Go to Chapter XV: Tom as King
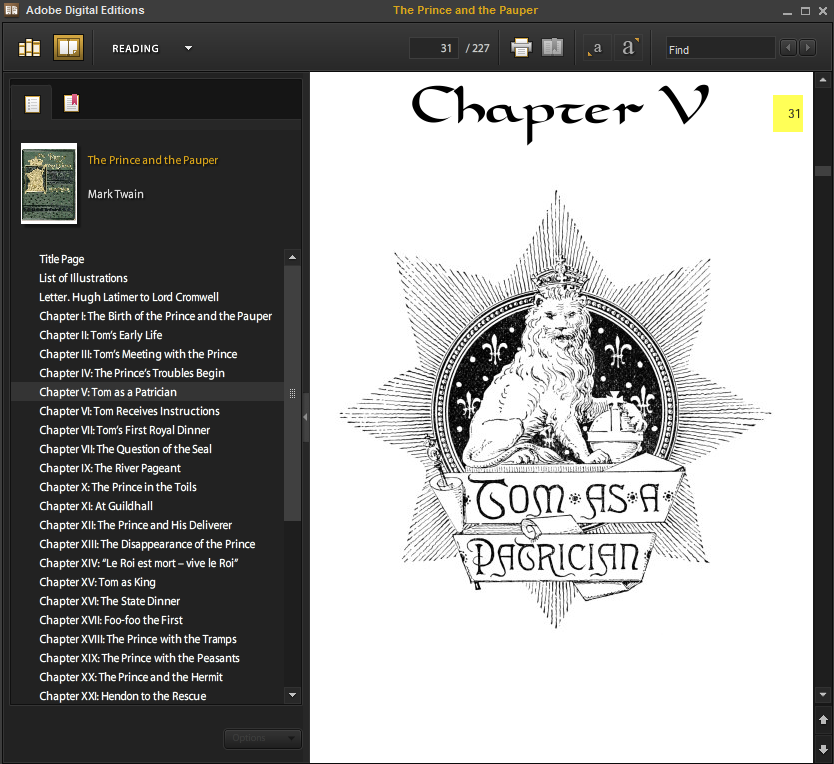Viewport: 834px width, 764px height. (x=97, y=582)
